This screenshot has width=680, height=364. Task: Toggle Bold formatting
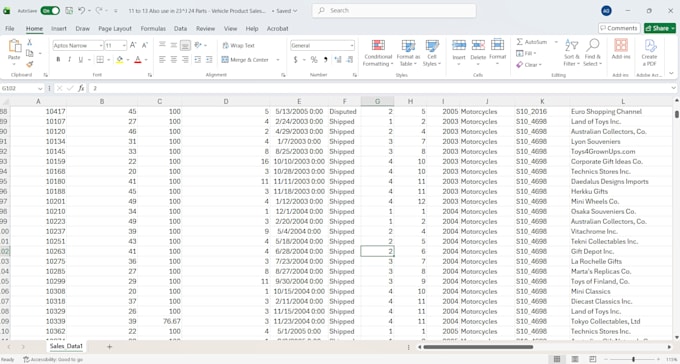58,60
